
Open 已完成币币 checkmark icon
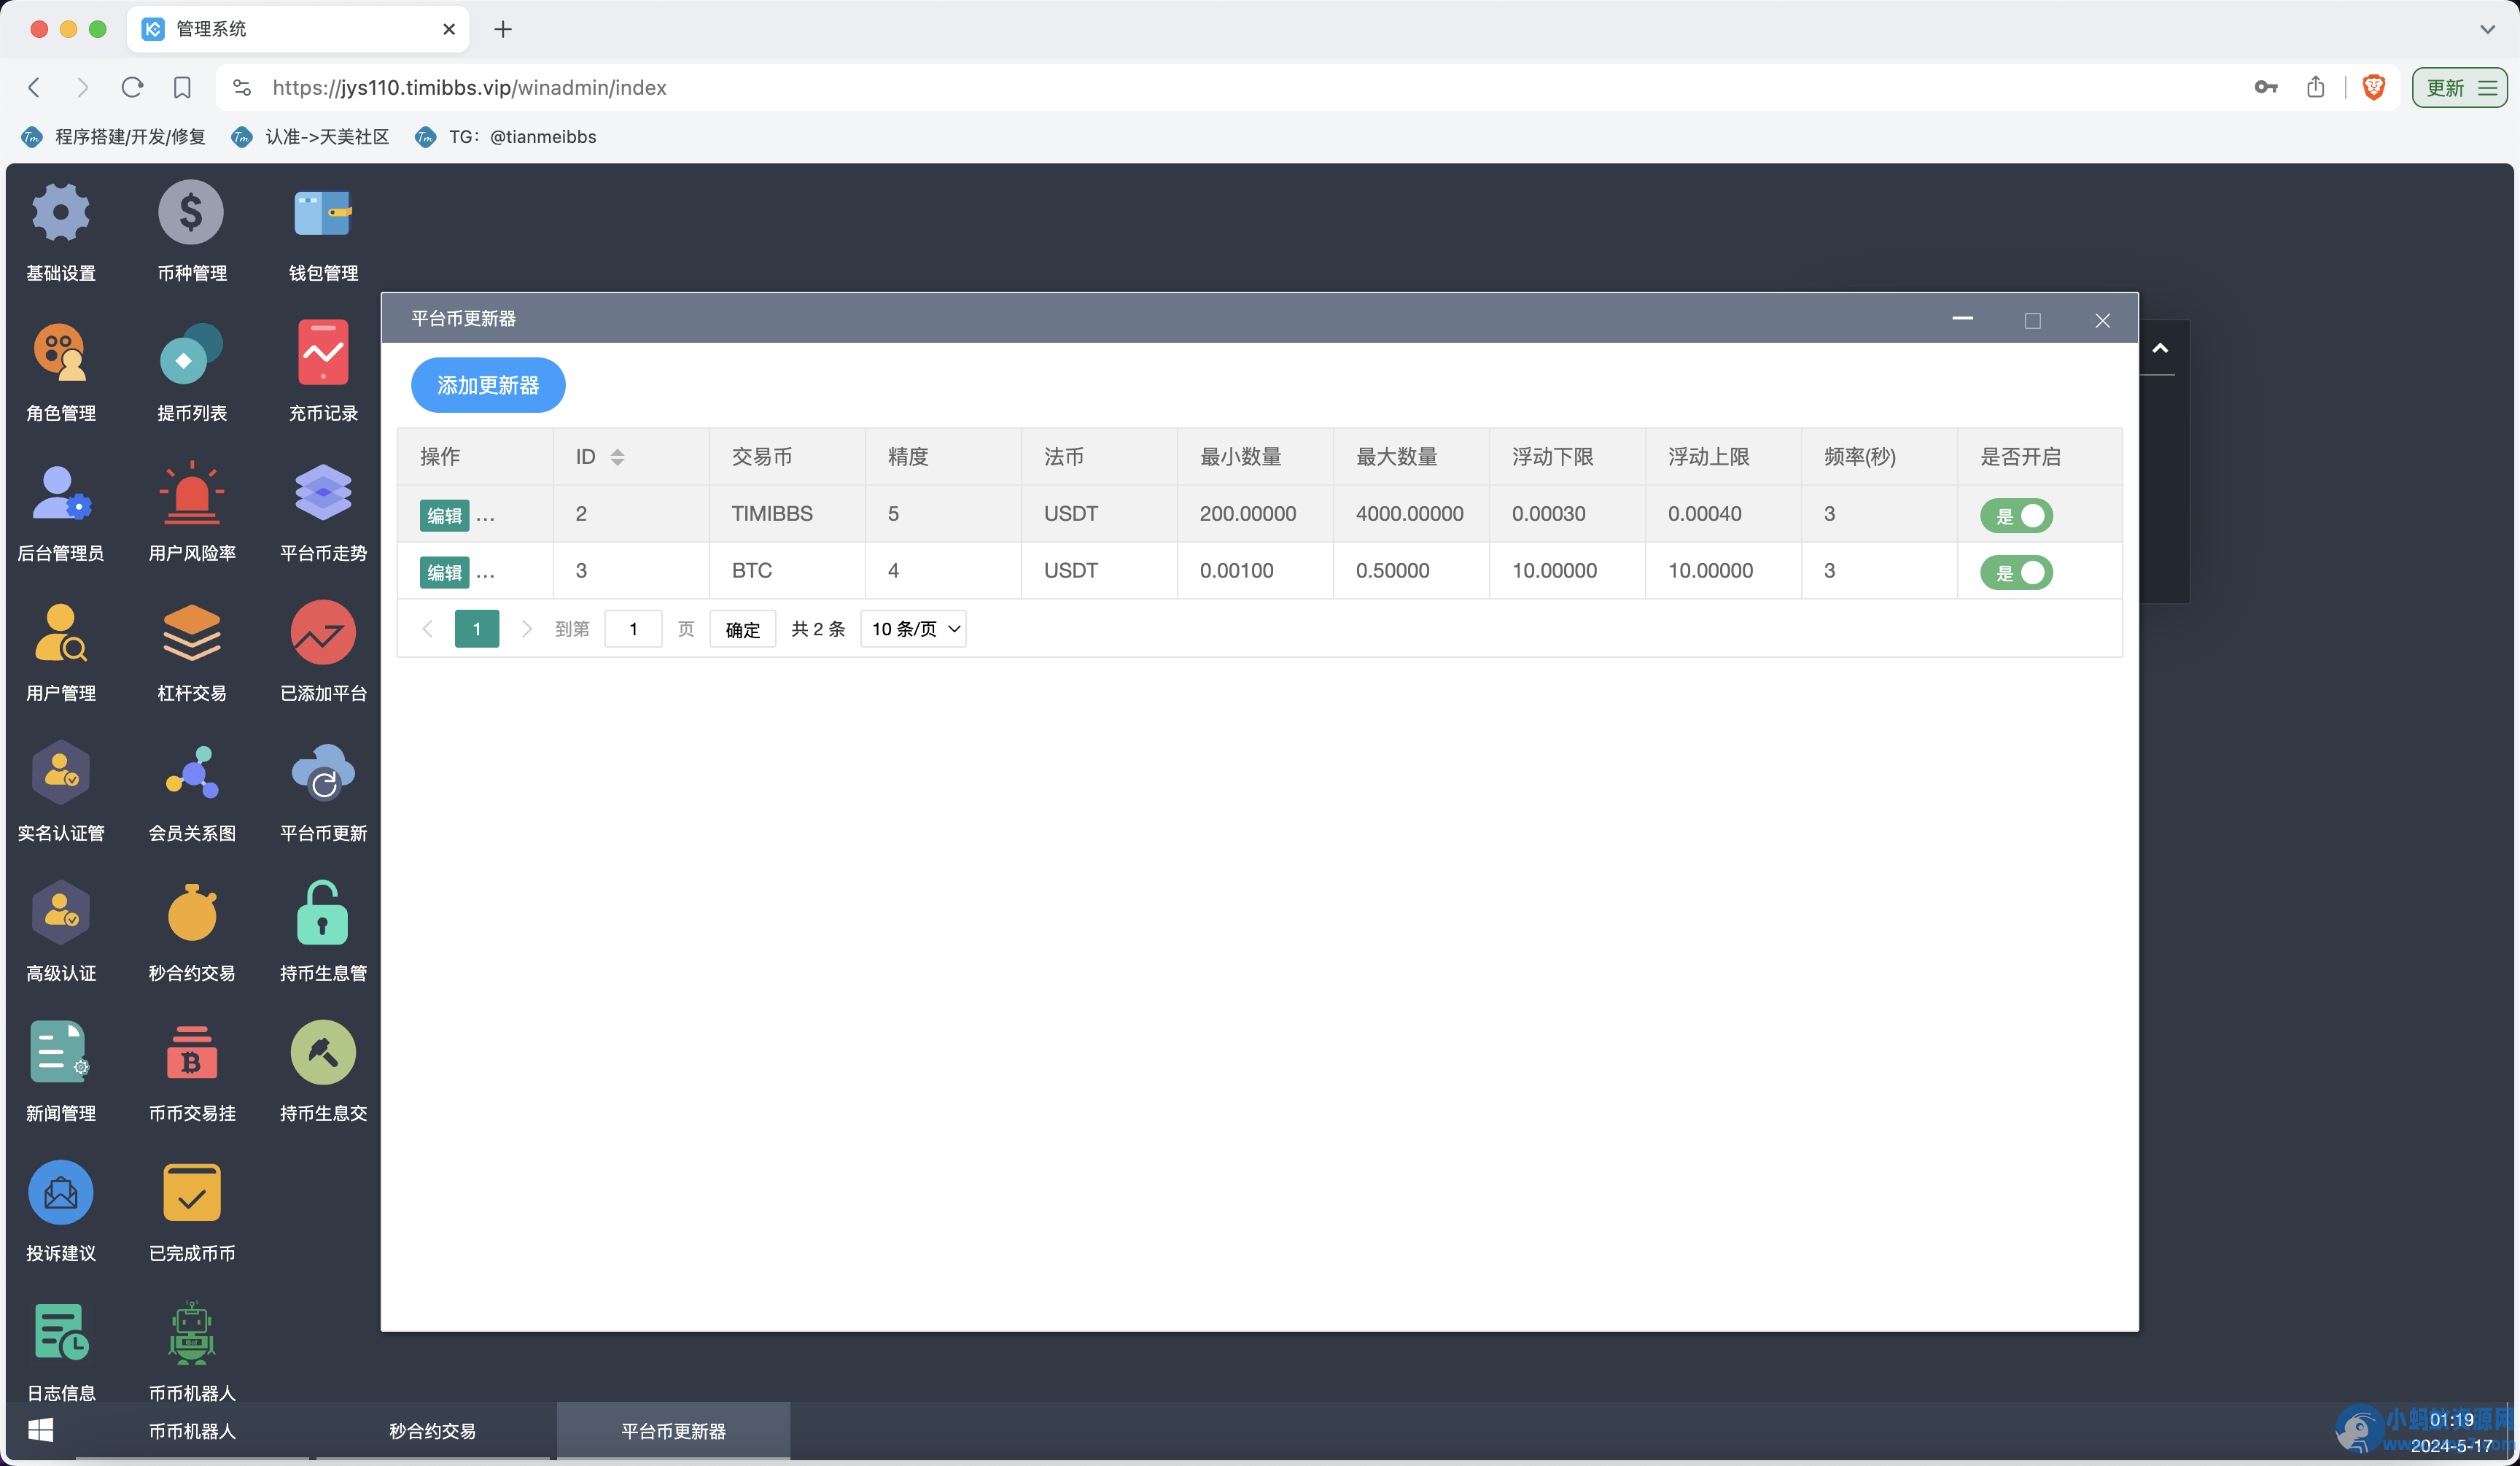pyautogui.click(x=191, y=1192)
